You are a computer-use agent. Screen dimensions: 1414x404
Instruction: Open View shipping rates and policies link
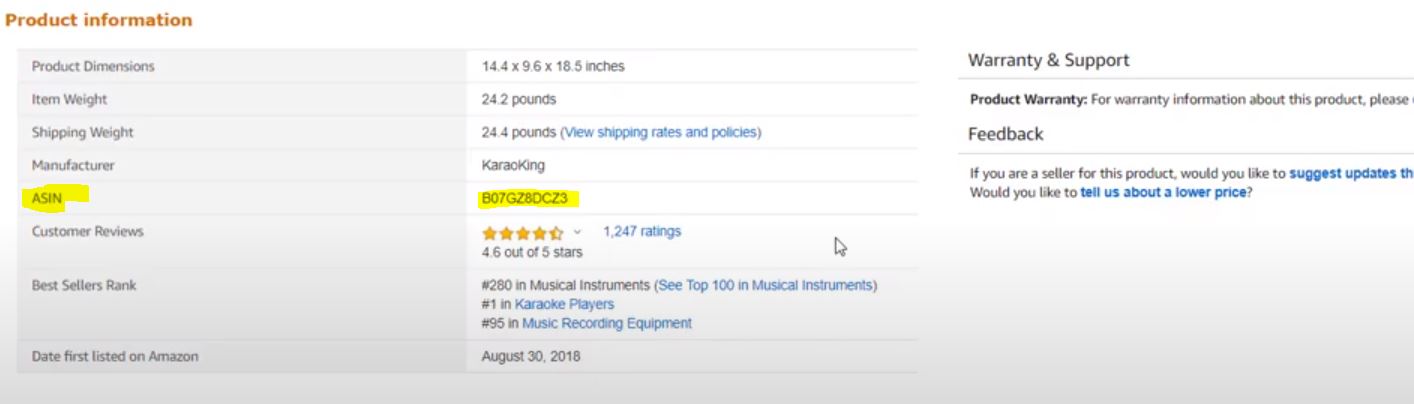pyautogui.click(x=661, y=132)
